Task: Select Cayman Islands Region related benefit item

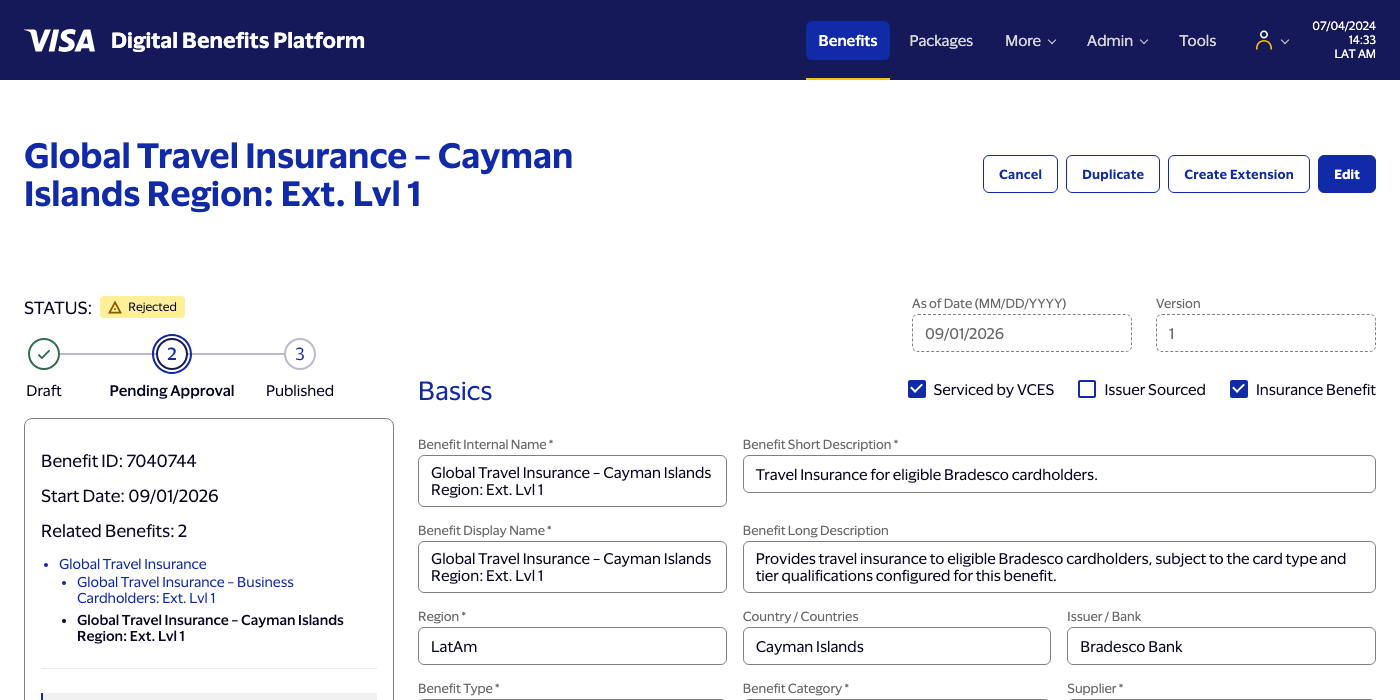Action: pos(210,628)
